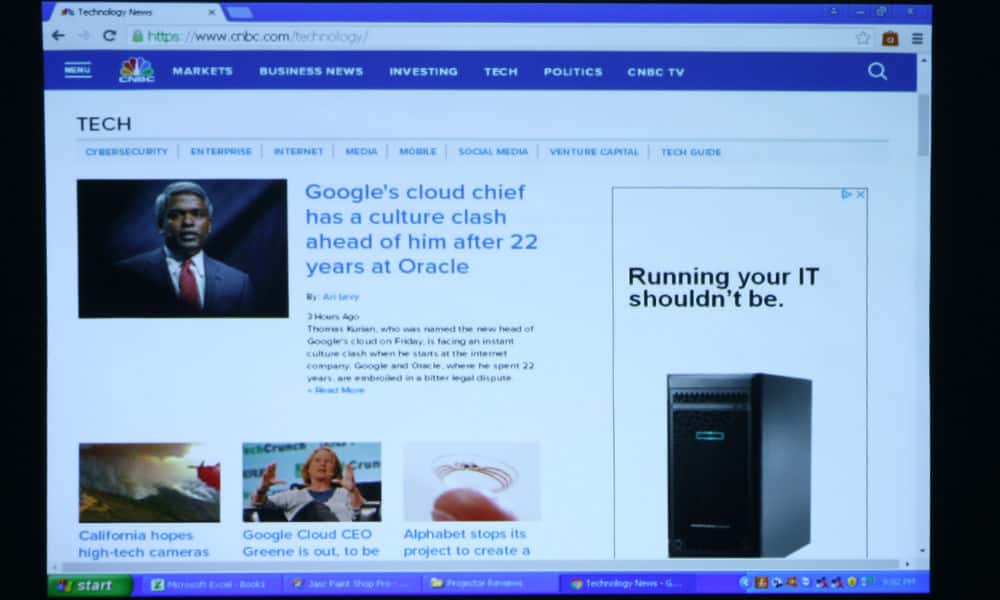Close the ad with the X icon
This screenshot has width=1000, height=600.
(860, 194)
